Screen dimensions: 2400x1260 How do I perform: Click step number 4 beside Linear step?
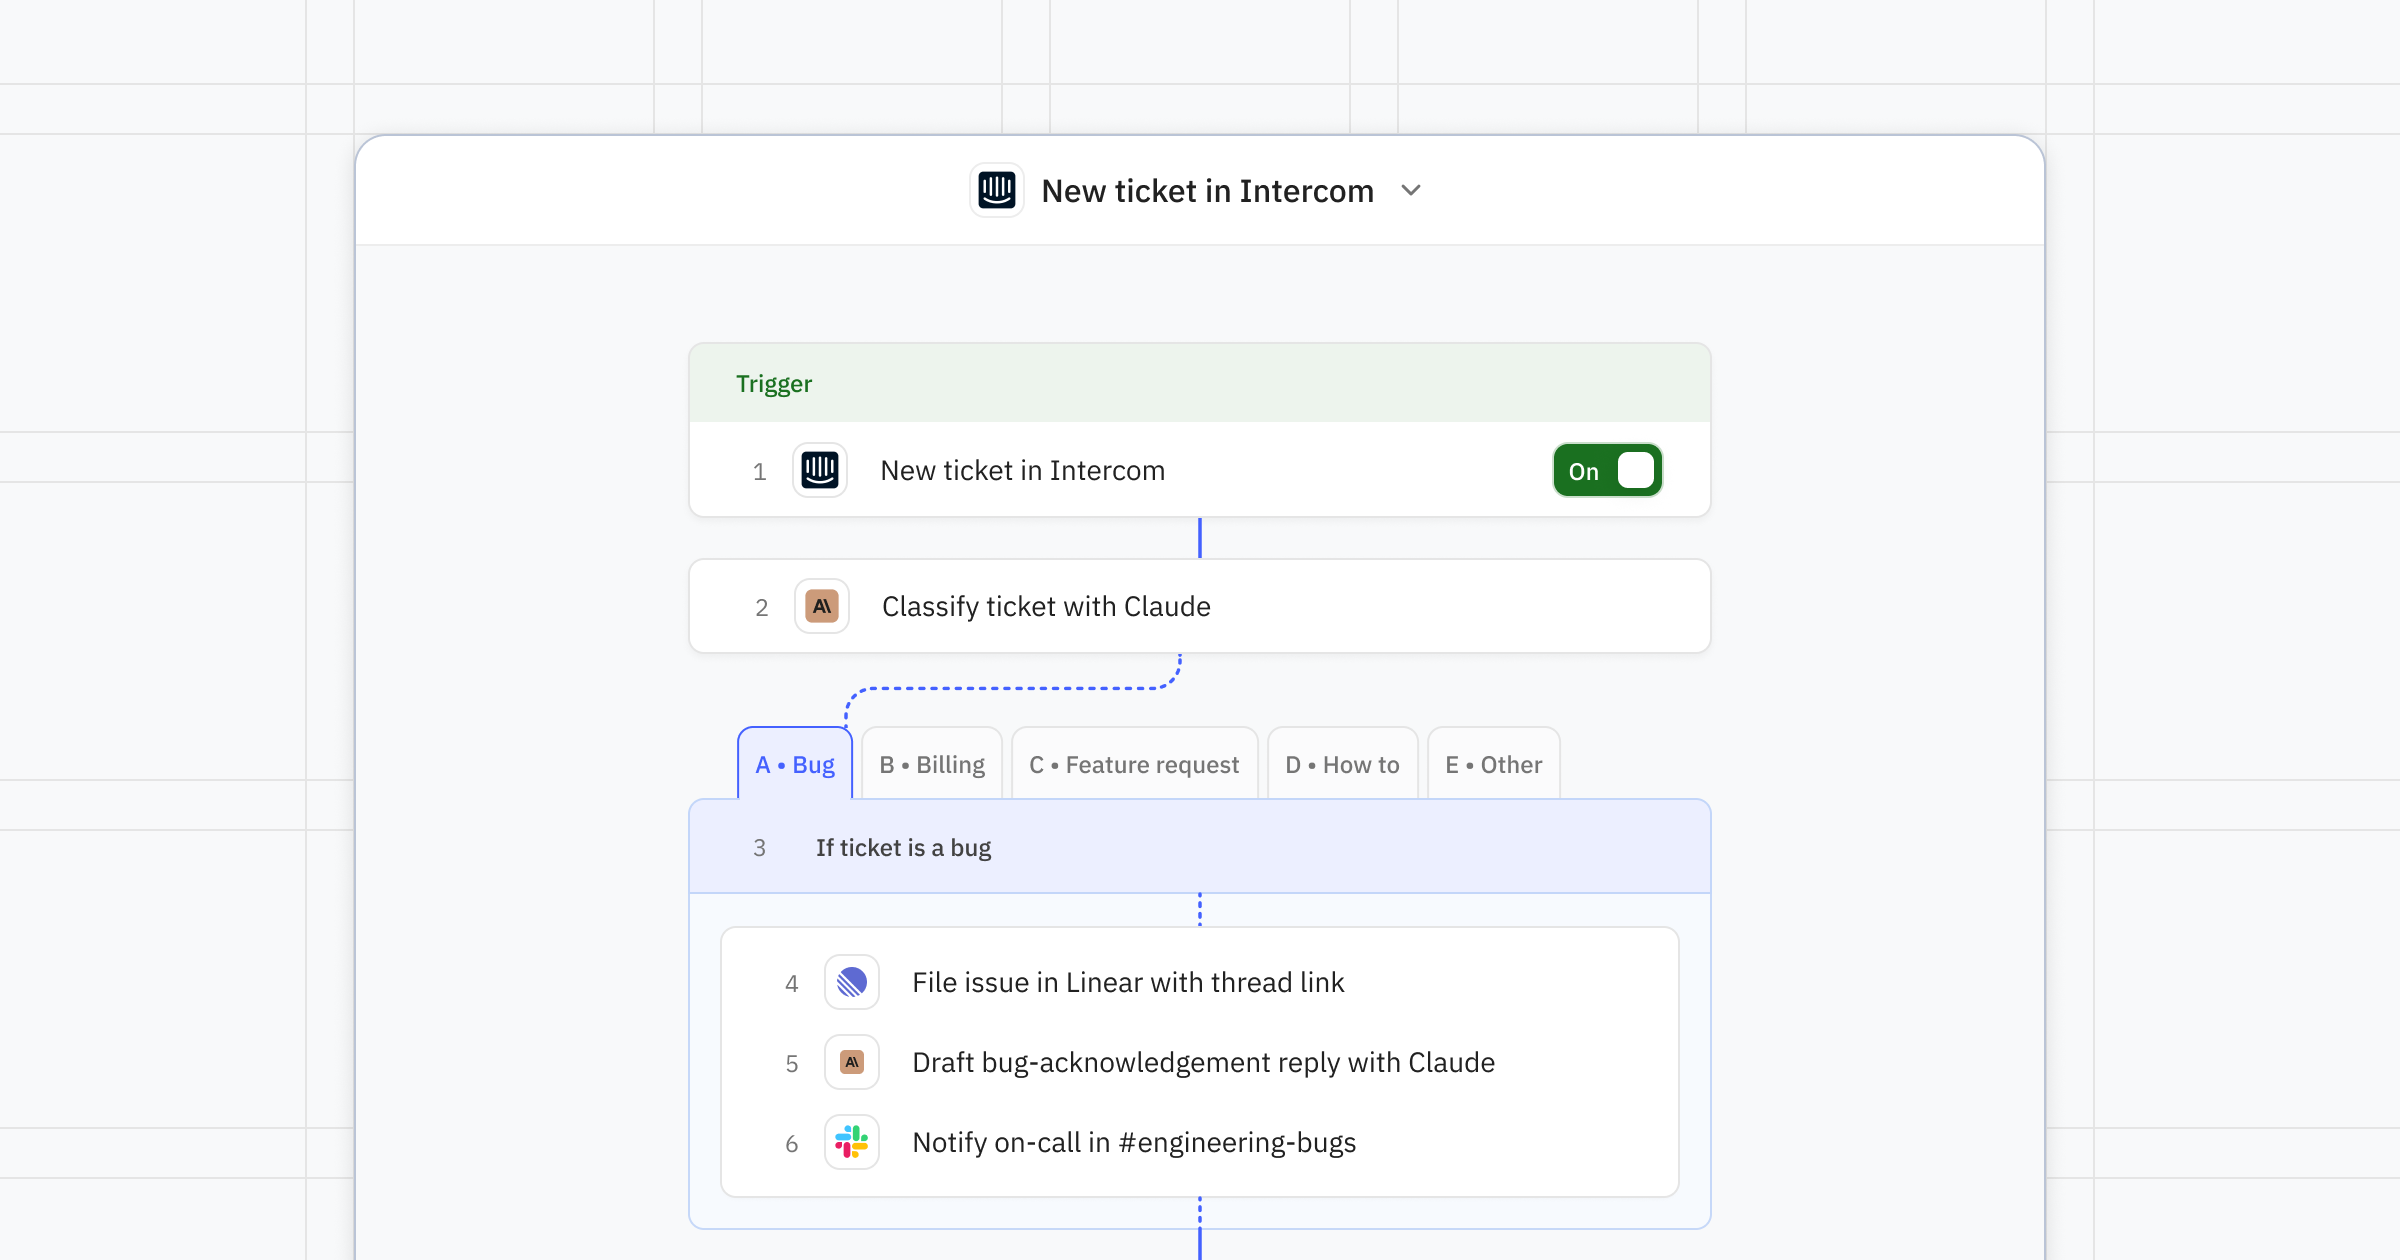(x=792, y=983)
